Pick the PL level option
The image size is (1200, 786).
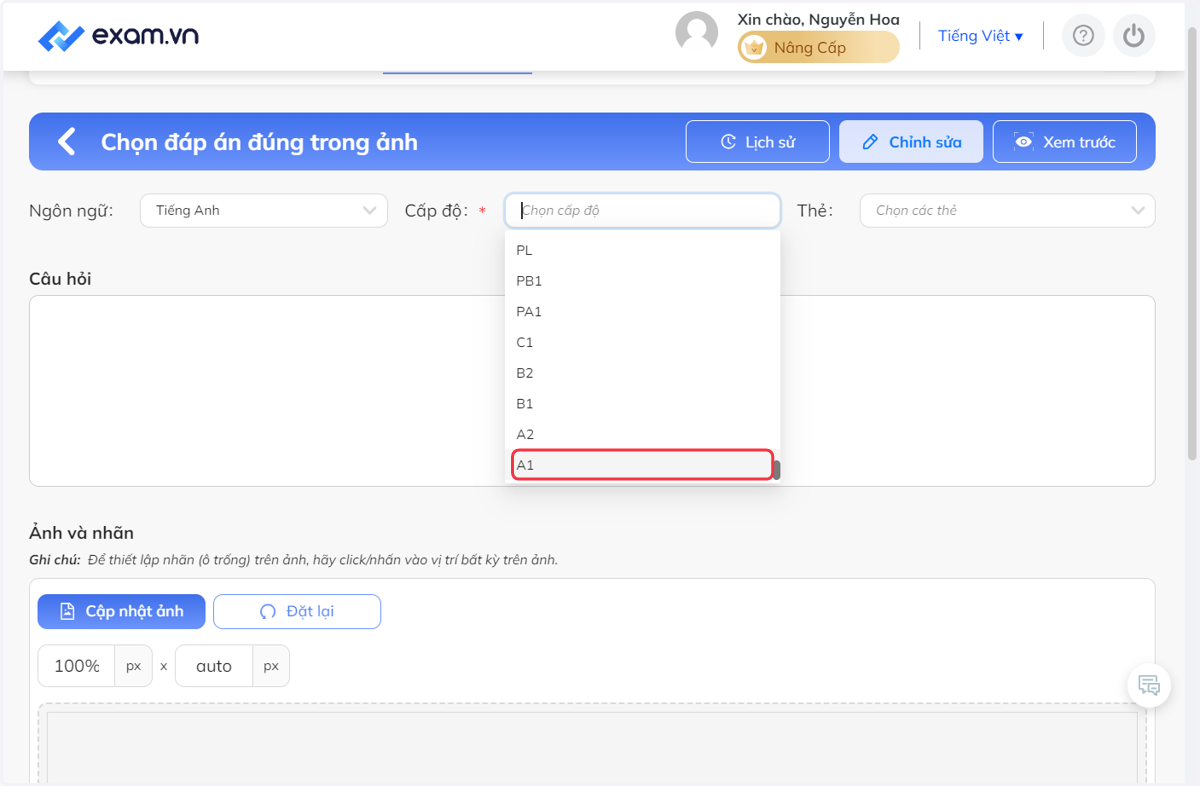[x=642, y=250]
